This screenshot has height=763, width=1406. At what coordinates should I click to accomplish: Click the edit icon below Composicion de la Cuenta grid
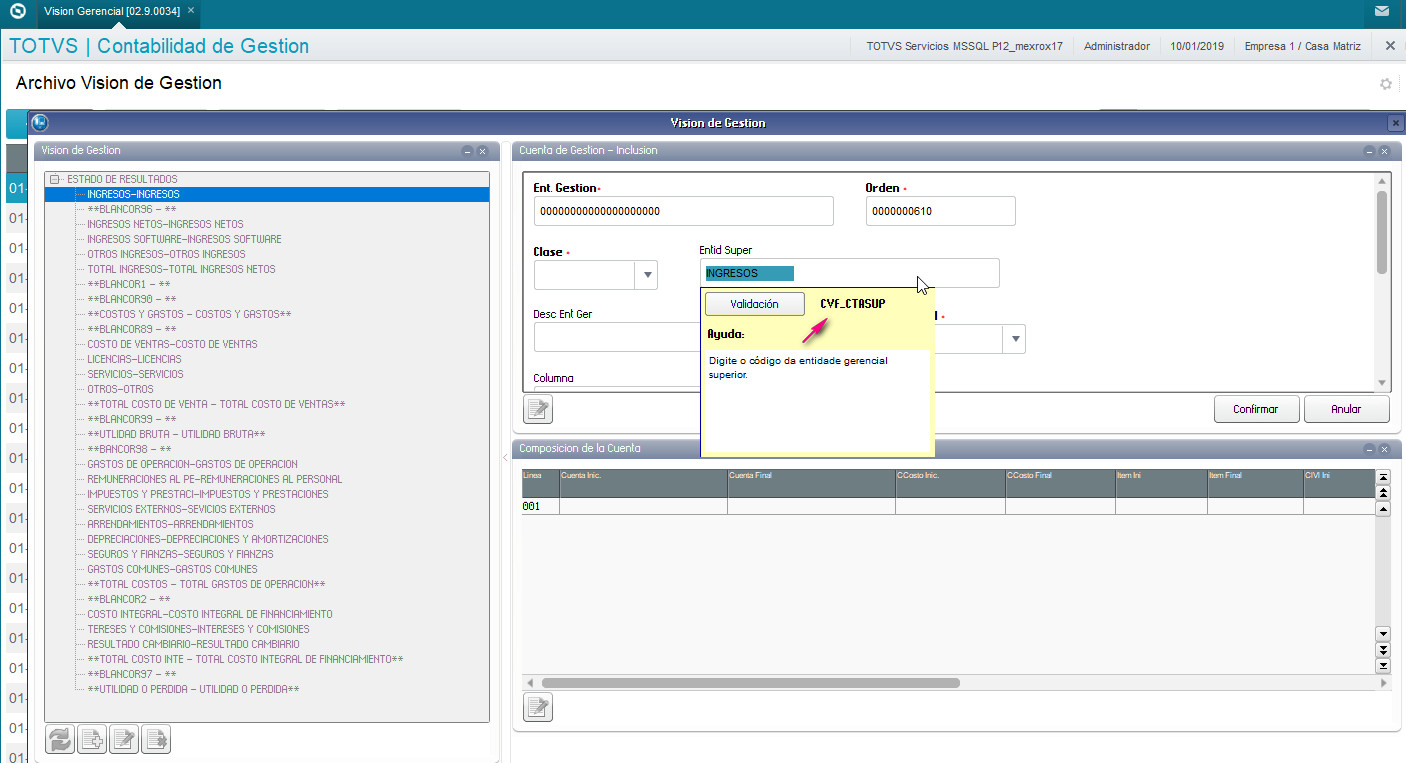point(538,708)
